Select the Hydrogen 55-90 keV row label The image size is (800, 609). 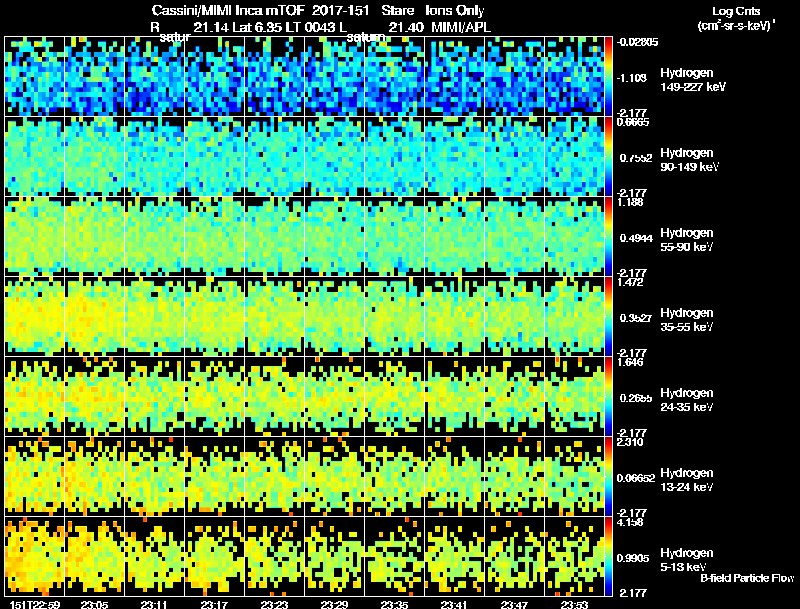[687, 240]
